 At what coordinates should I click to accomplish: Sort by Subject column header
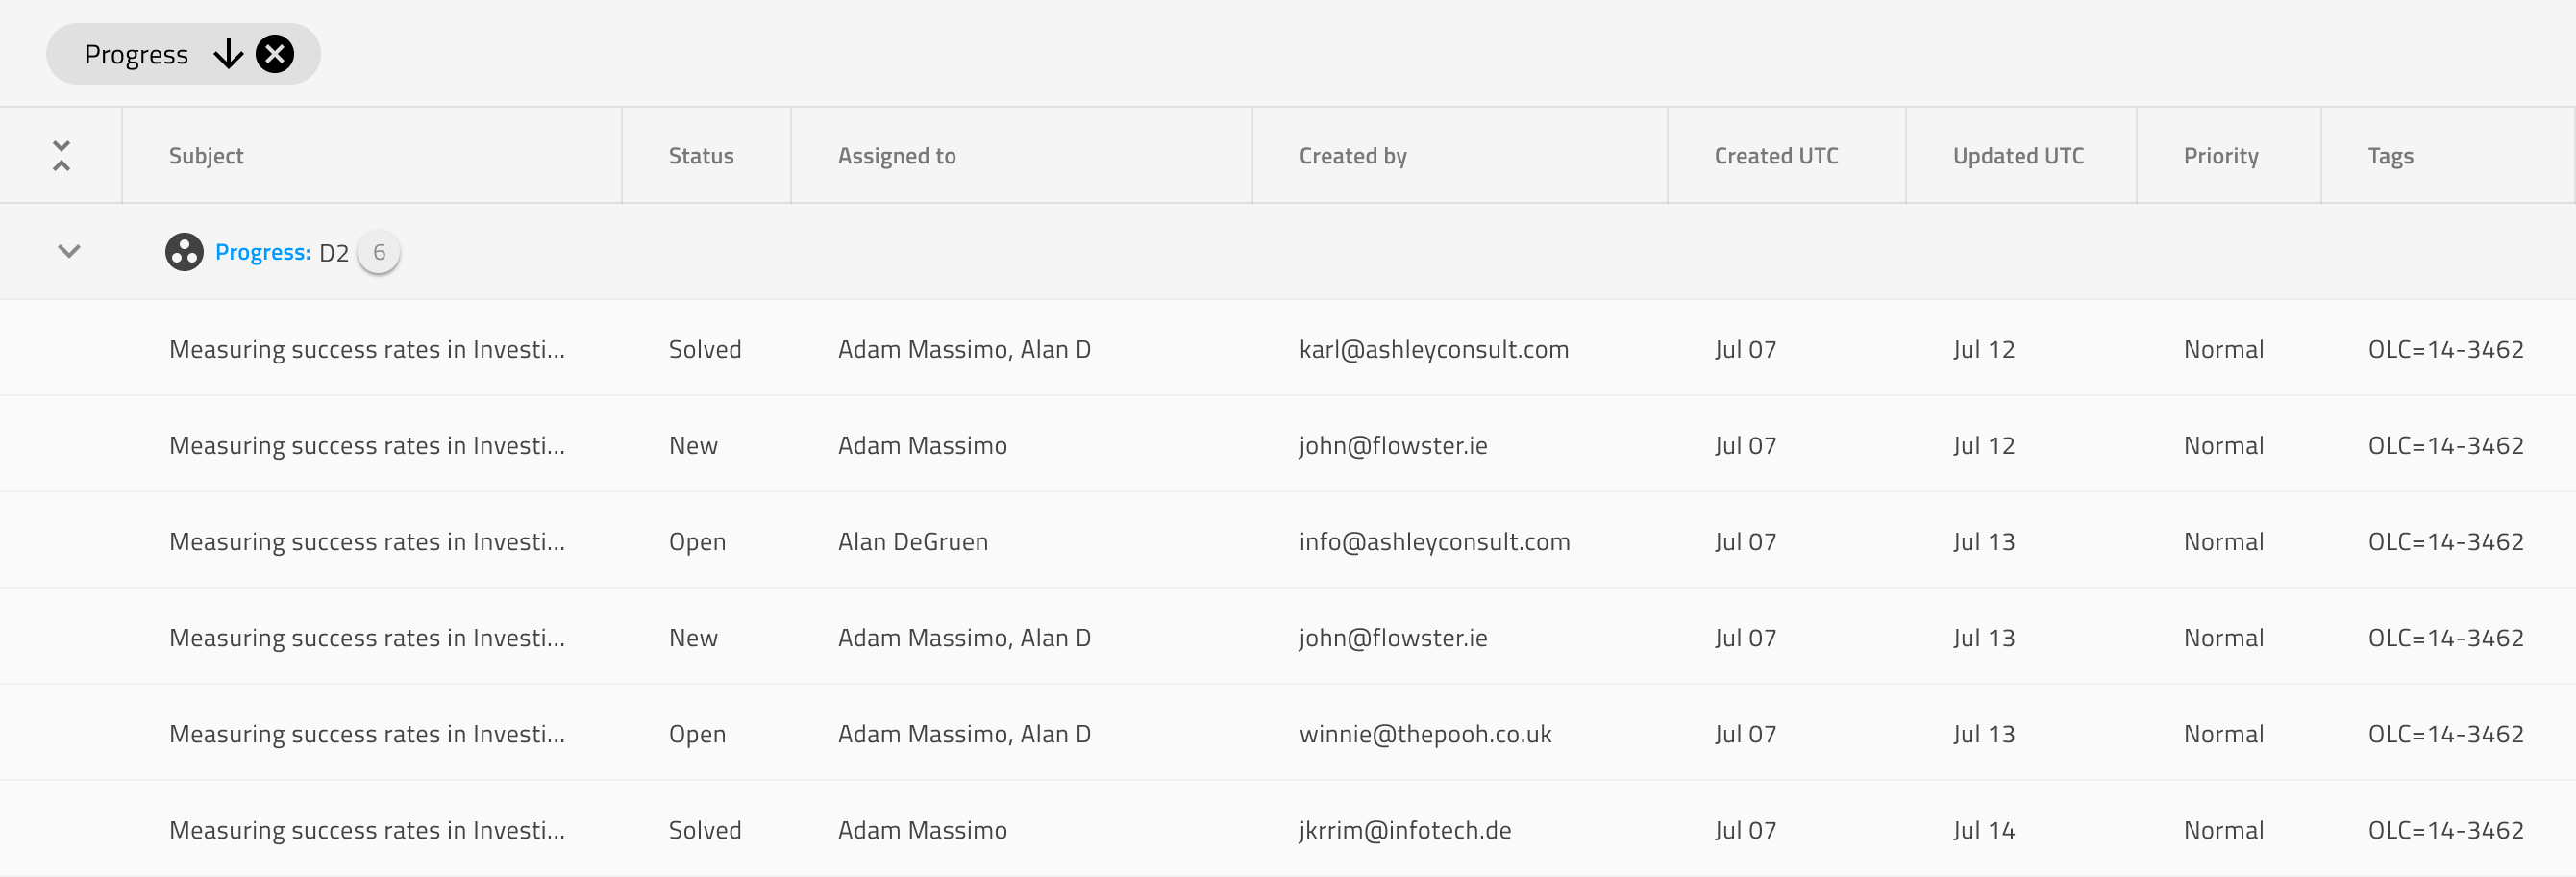click(x=206, y=156)
